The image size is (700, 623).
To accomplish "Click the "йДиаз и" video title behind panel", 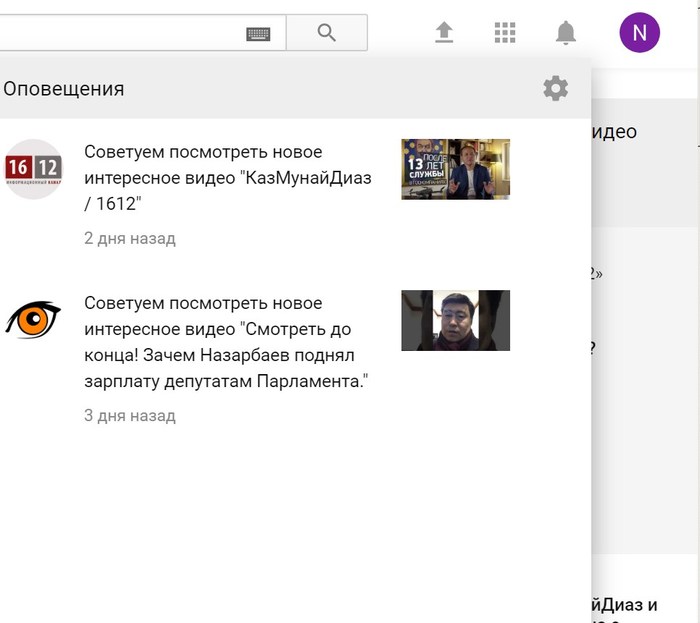I will [624, 605].
